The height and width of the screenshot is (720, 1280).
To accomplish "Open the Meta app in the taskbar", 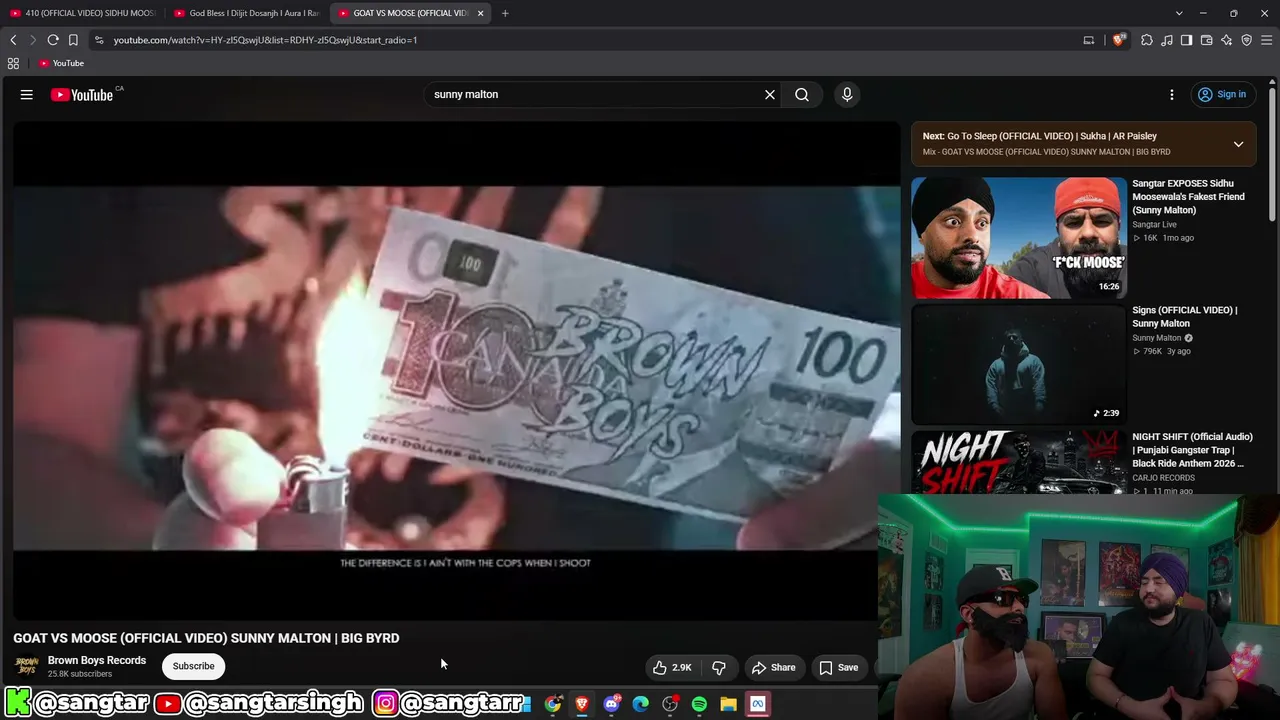I will click(758, 704).
